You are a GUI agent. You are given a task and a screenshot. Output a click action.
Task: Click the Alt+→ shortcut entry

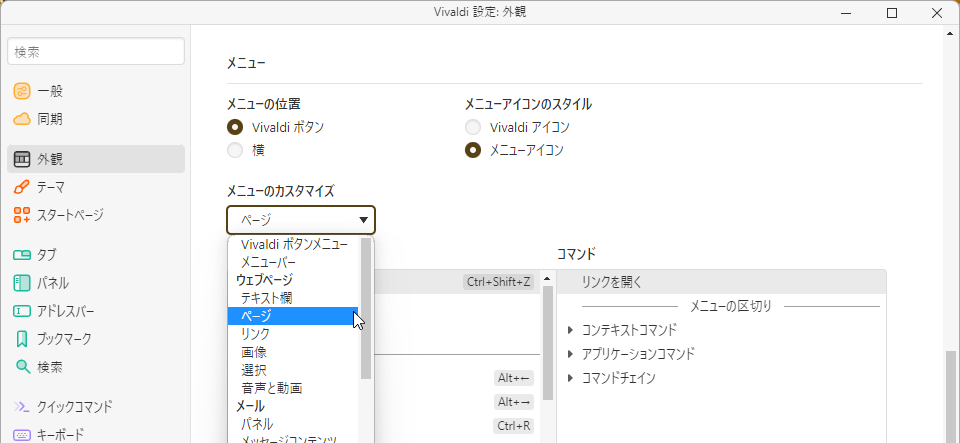[x=514, y=401]
